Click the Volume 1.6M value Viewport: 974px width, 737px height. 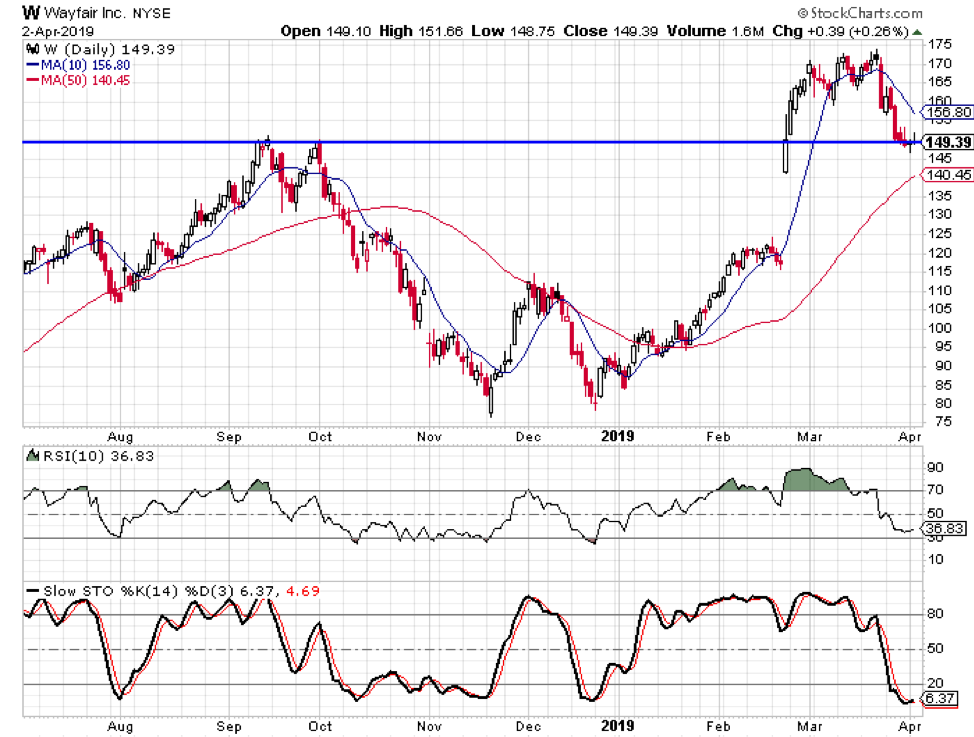[x=715, y=31]
